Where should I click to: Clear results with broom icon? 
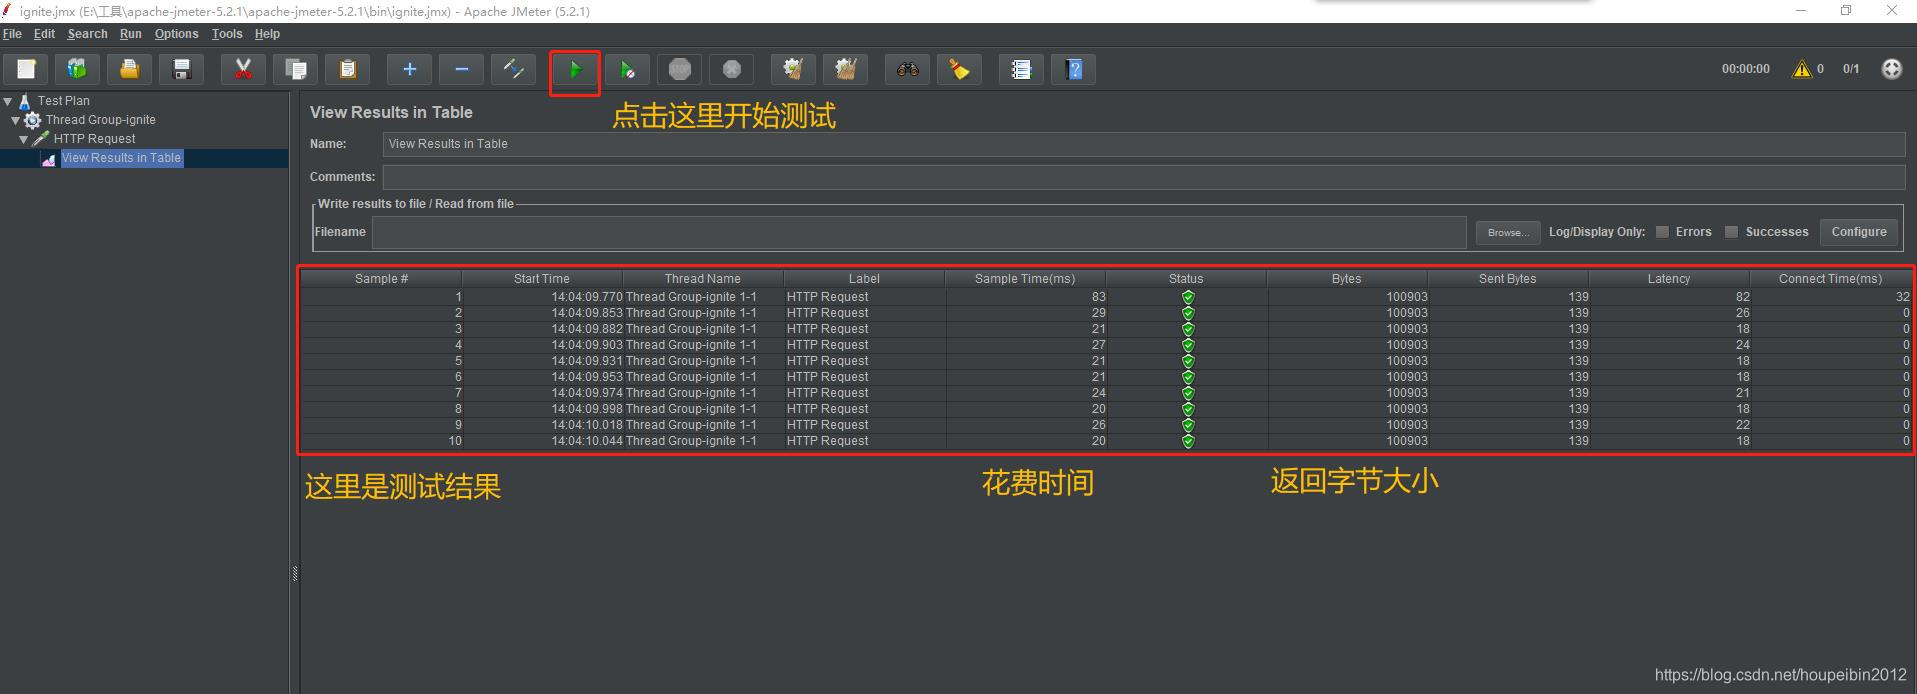click(793, 69)
